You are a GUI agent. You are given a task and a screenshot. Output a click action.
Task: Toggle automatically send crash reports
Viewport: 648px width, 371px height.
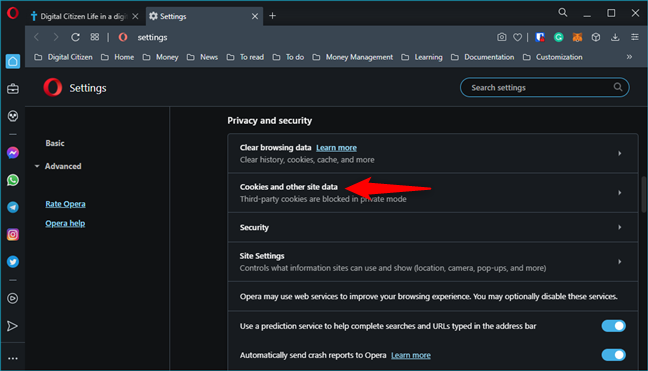(613, 355)
